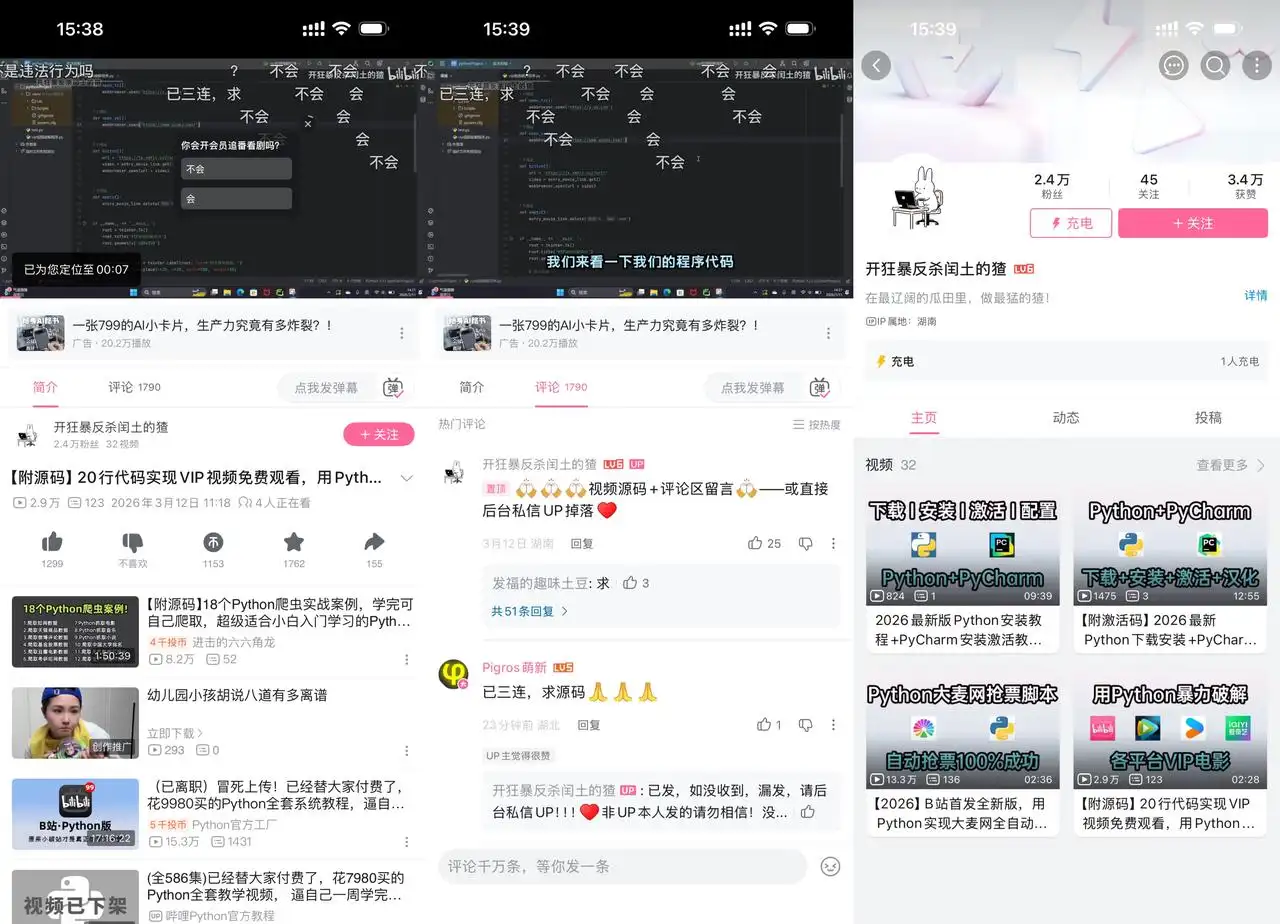Tap the thumbs-up icon showing 1299
Viewport: 1280px width, 924px height.
click(x=52, y=542)
